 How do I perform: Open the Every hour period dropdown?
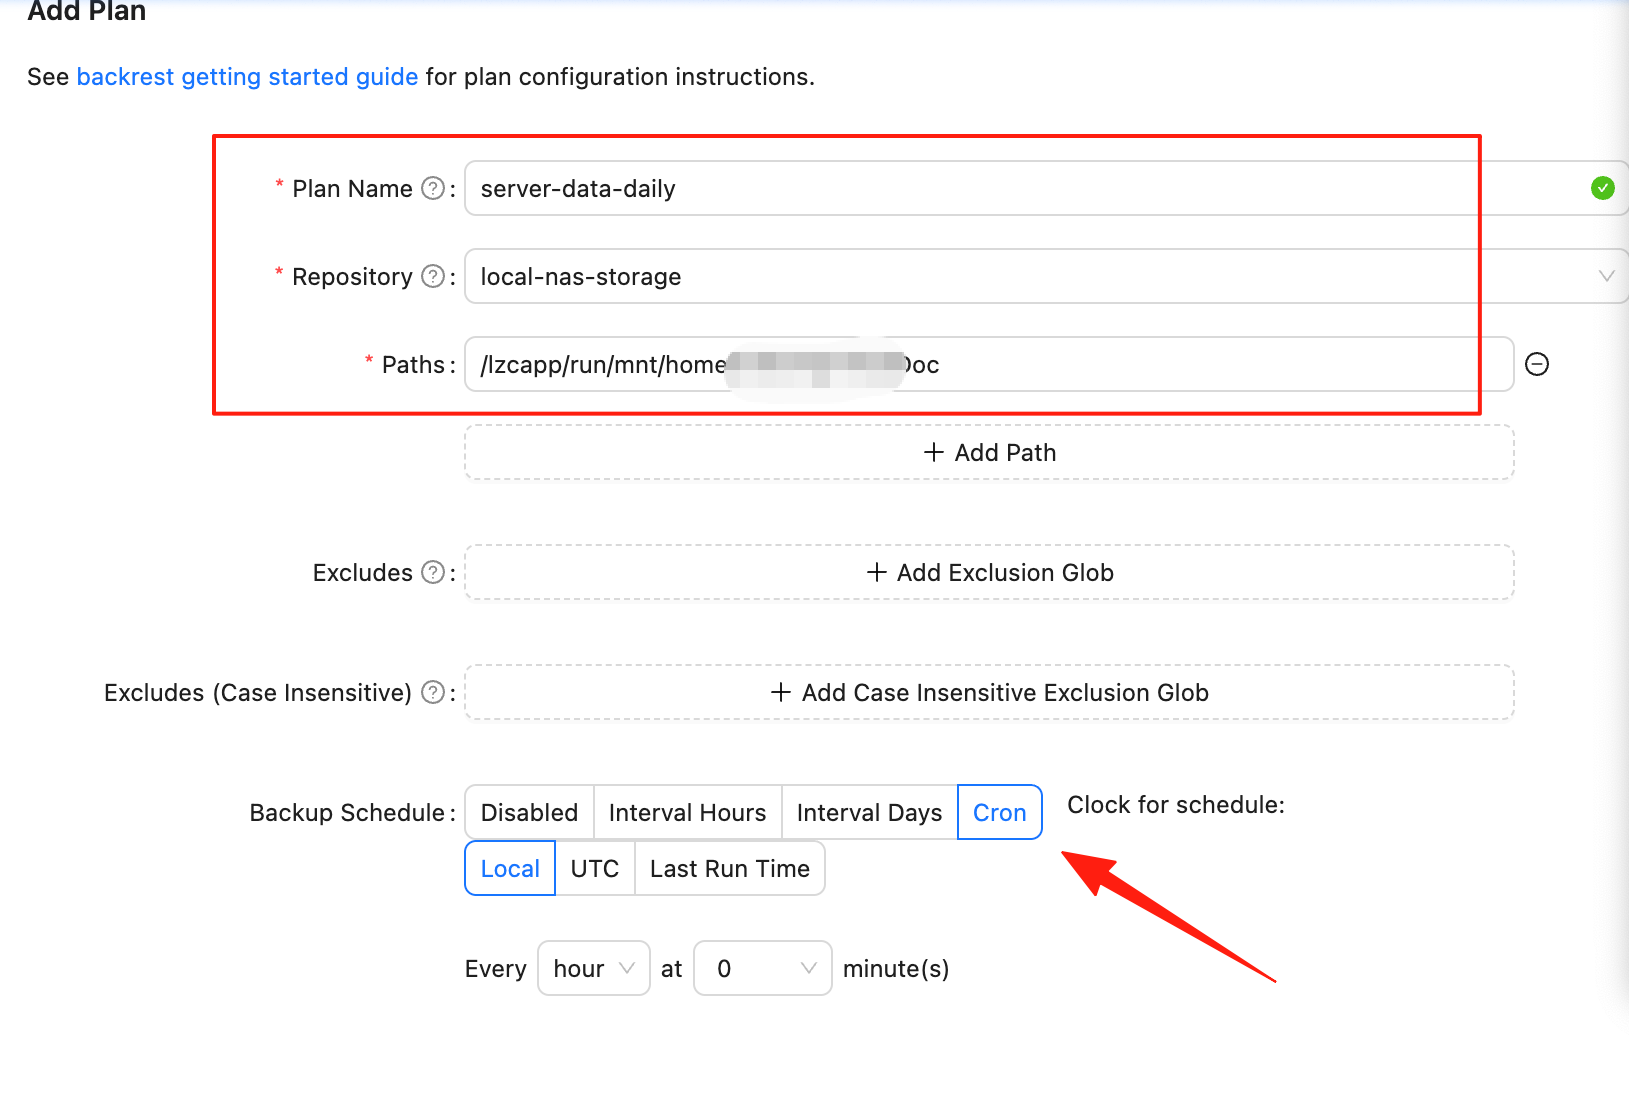pos(594,968)
